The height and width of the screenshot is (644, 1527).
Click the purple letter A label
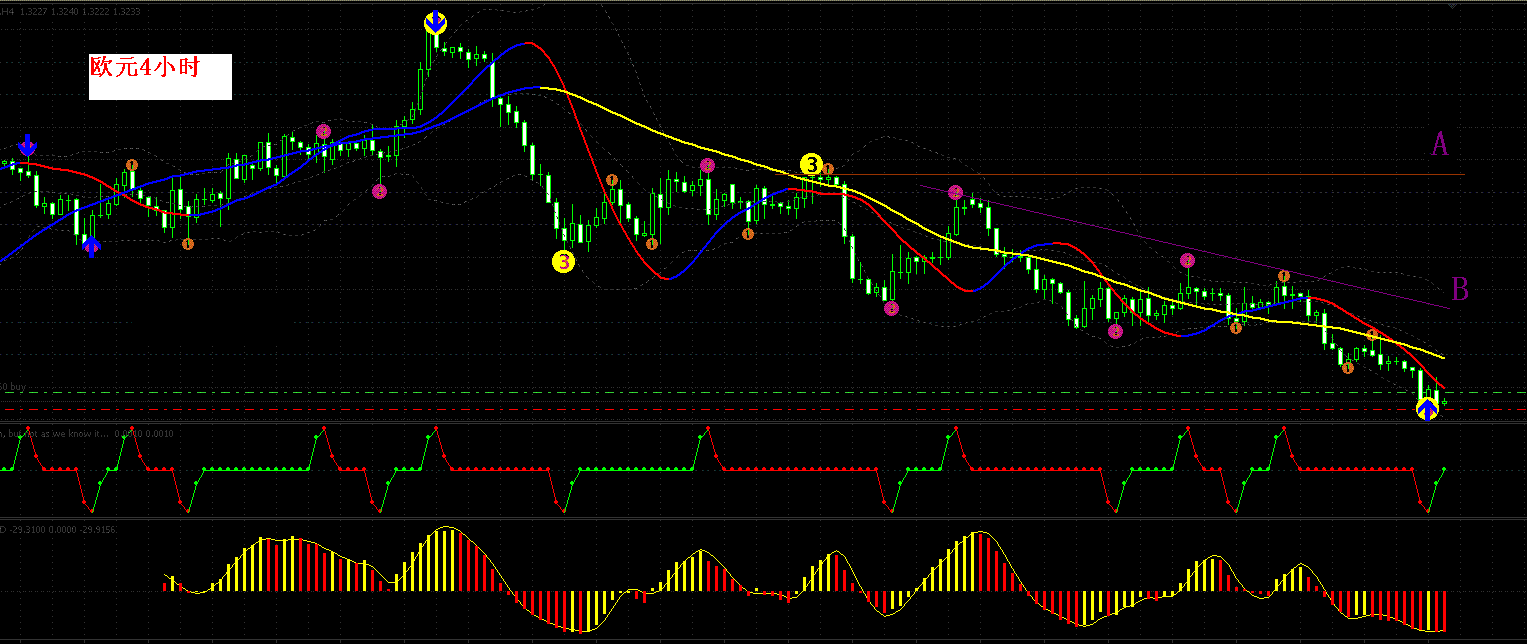(1440, 144)
